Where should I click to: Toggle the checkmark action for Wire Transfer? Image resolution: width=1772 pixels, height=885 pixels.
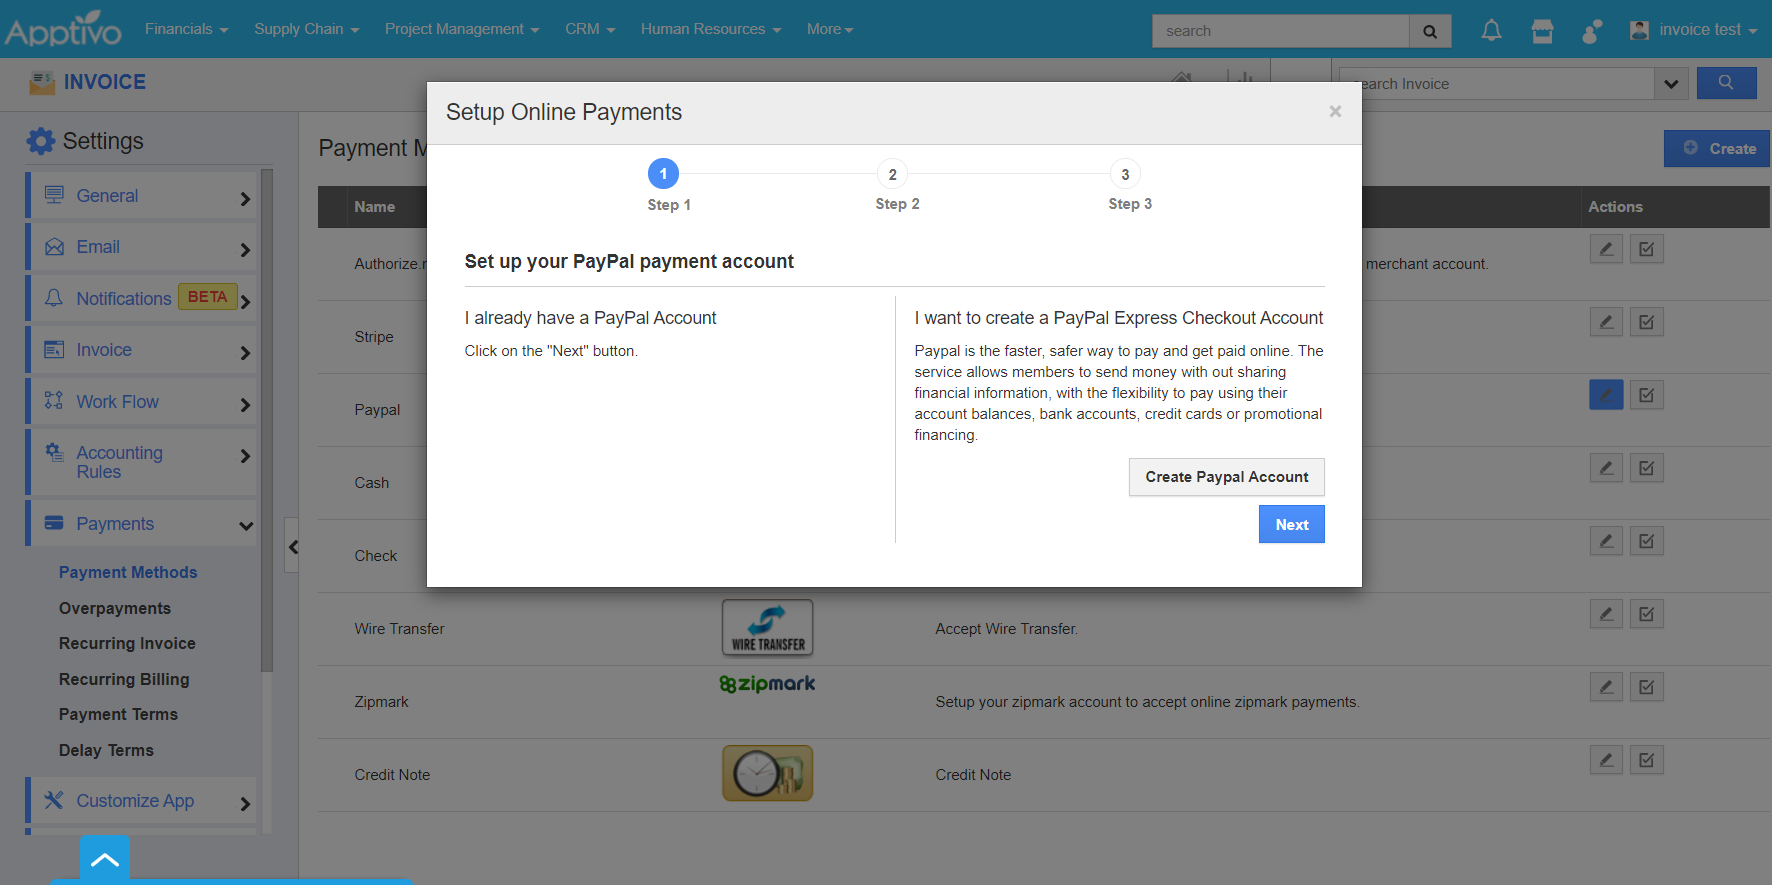(x=1647, y=614)
